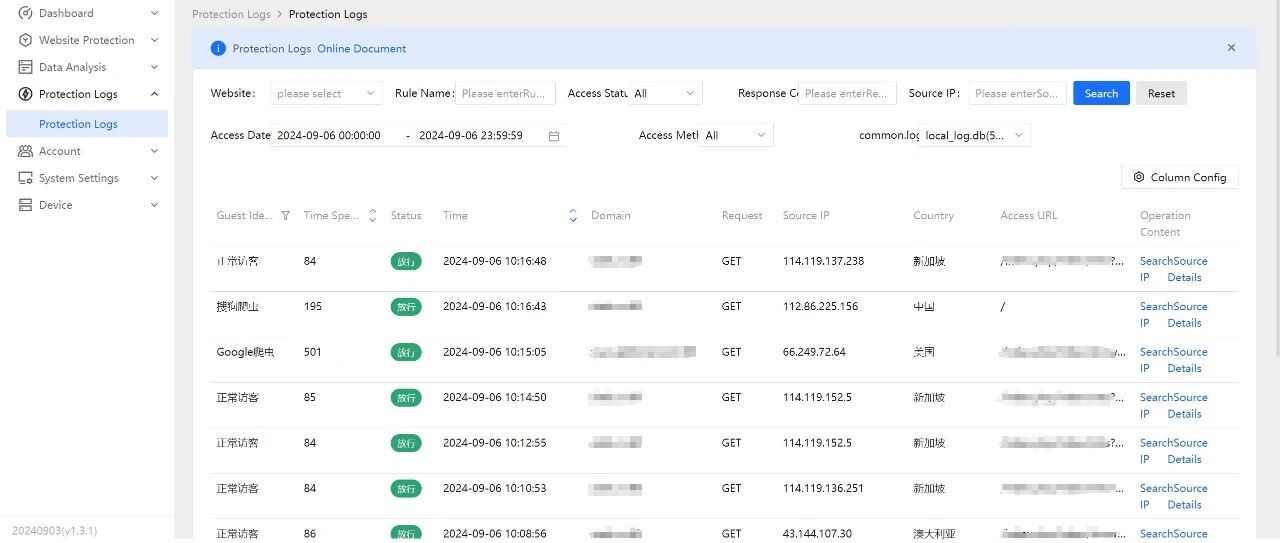
Task: Click the timestamp 2024-09-06 10:10:53
Action: (494, 489)
